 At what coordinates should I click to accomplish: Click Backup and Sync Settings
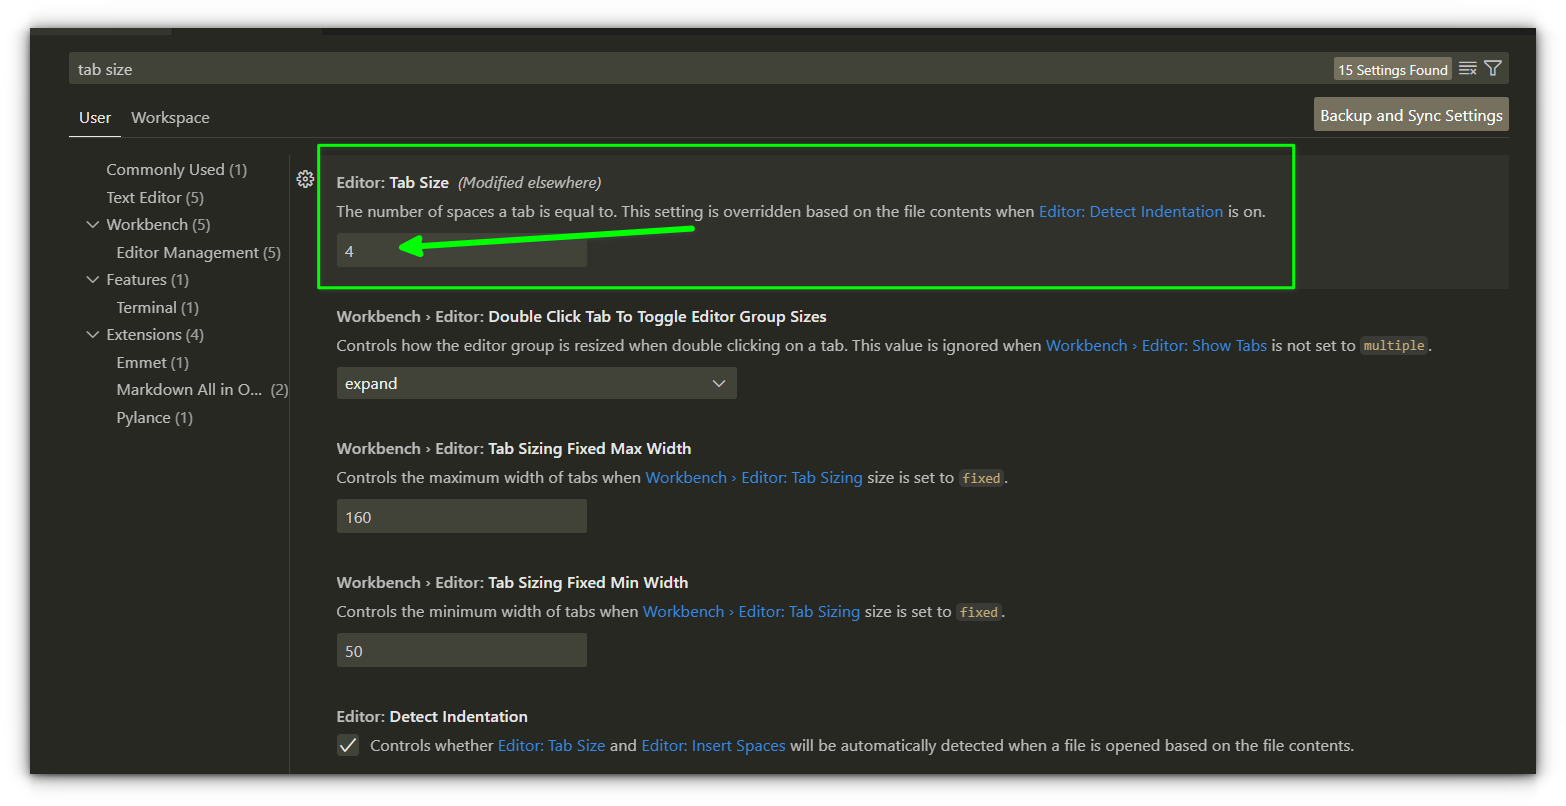[x=1410, y=114]
